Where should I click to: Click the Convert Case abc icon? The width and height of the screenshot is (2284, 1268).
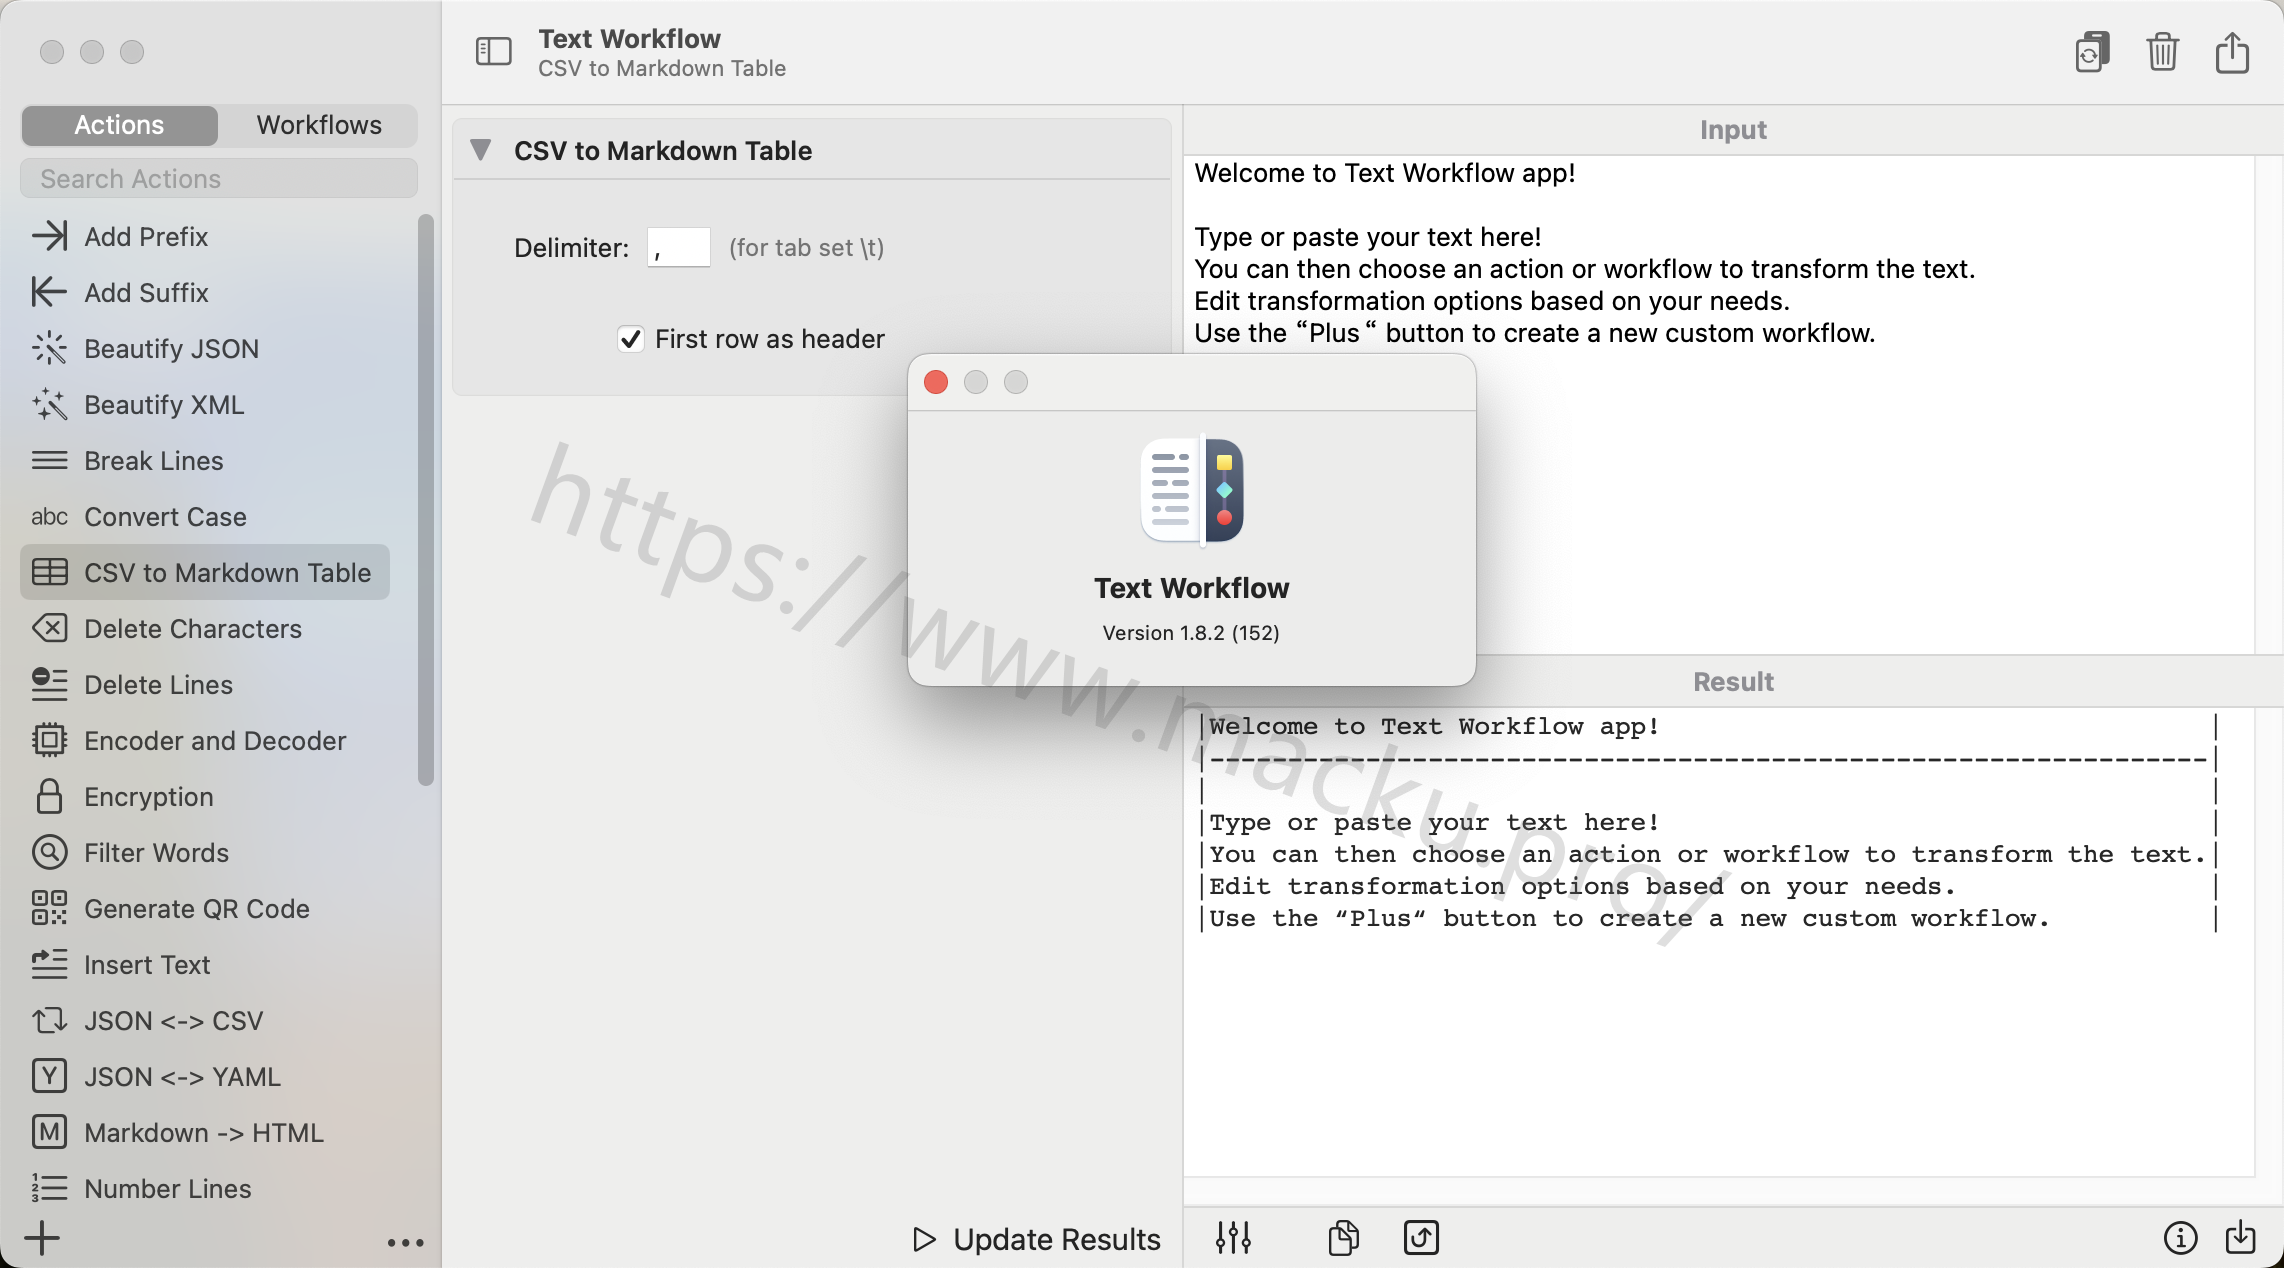pos(49,516)
